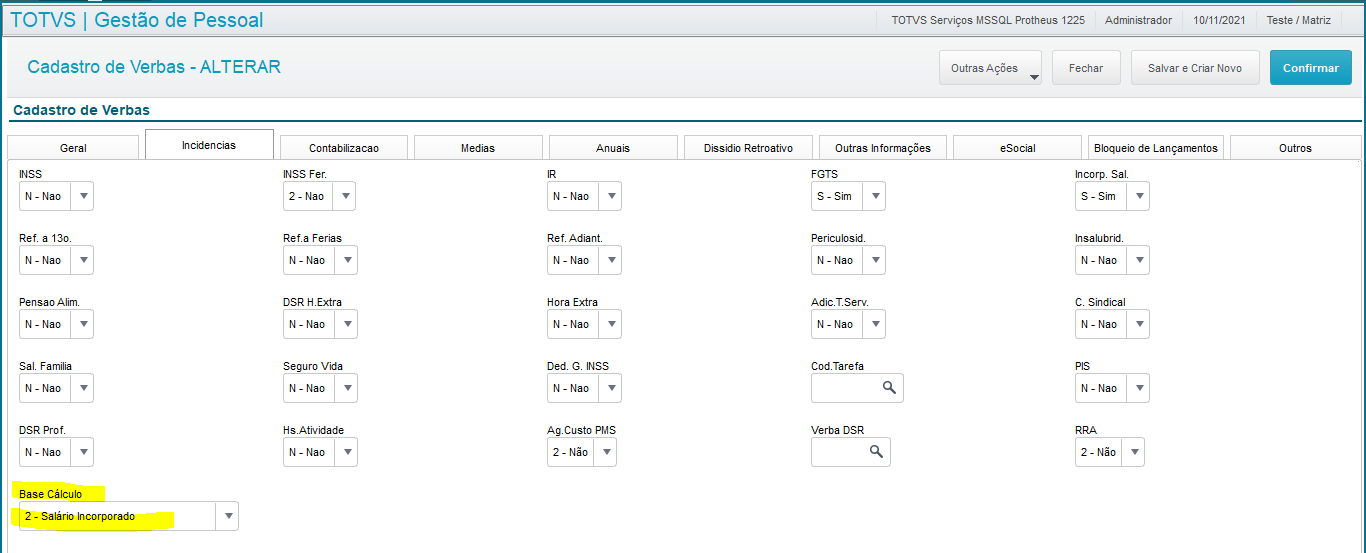
Task: Open the Insalubrid. dropdown
Action: [1138, 260]
